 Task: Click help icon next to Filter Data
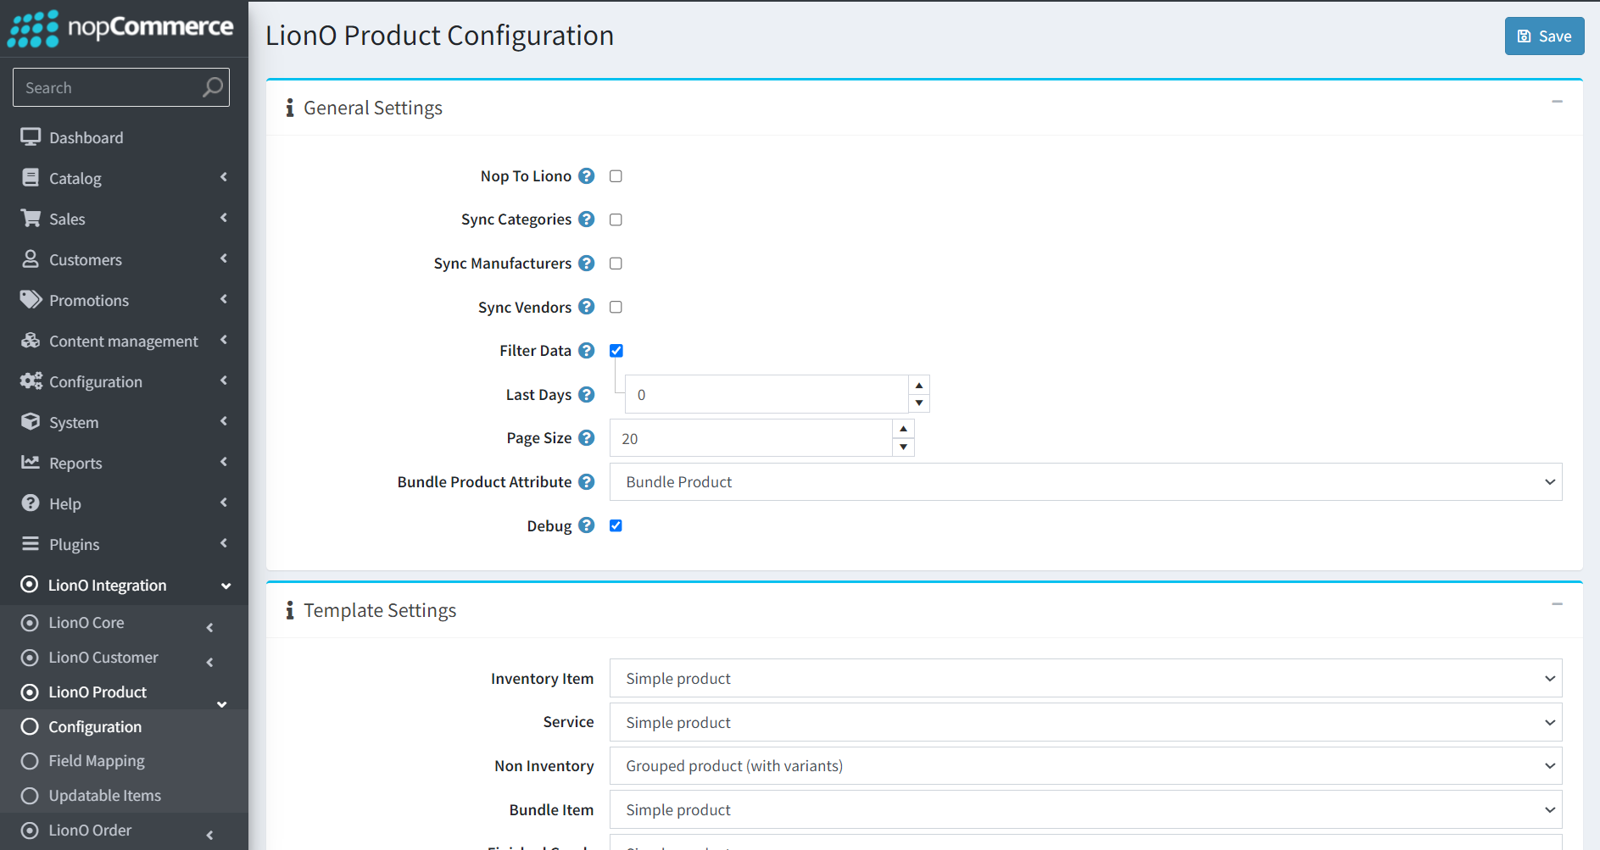pos(587,350)
